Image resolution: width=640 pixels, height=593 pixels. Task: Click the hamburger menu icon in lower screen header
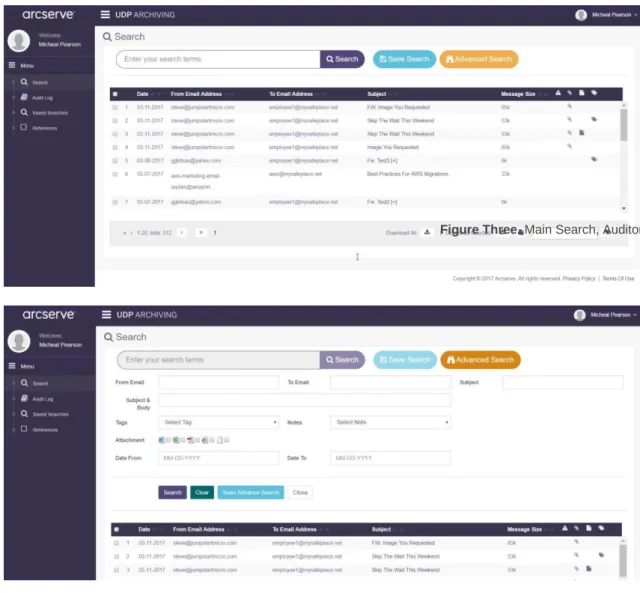point(107,315)
